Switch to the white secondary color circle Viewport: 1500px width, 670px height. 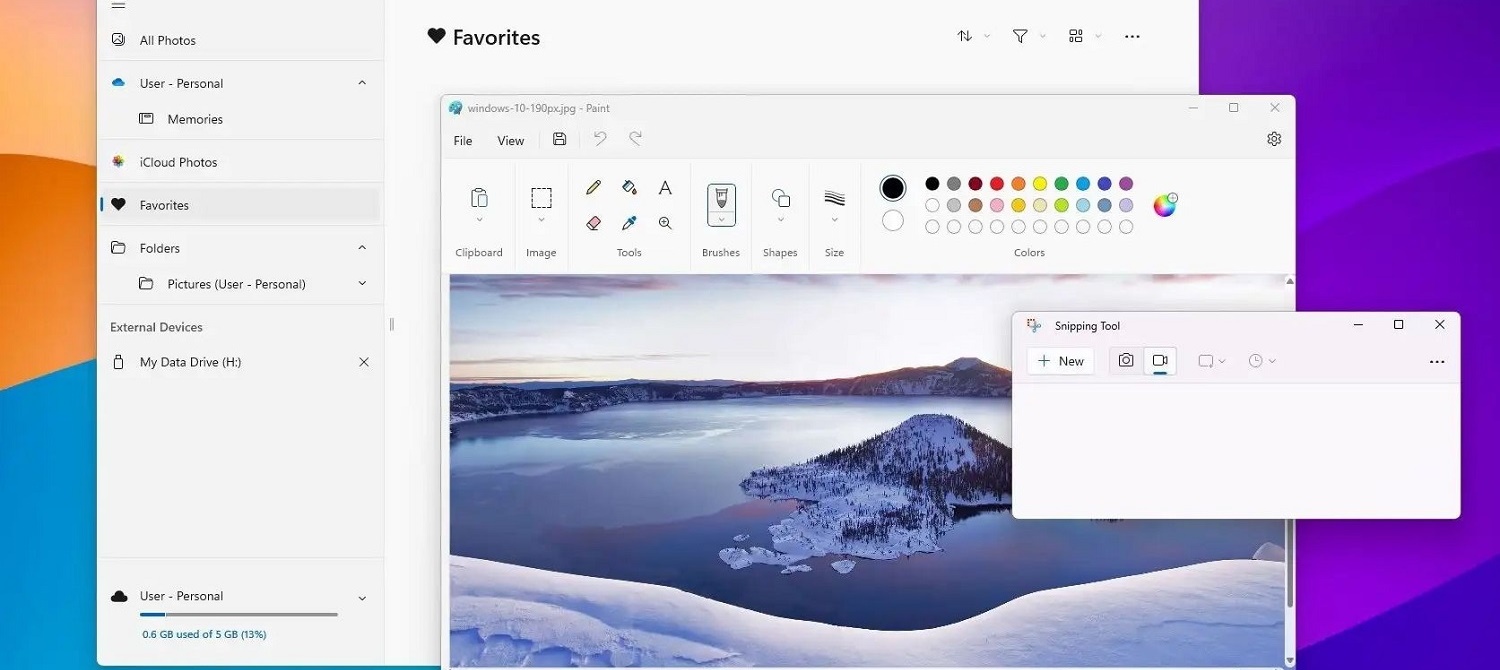[892, 220]
